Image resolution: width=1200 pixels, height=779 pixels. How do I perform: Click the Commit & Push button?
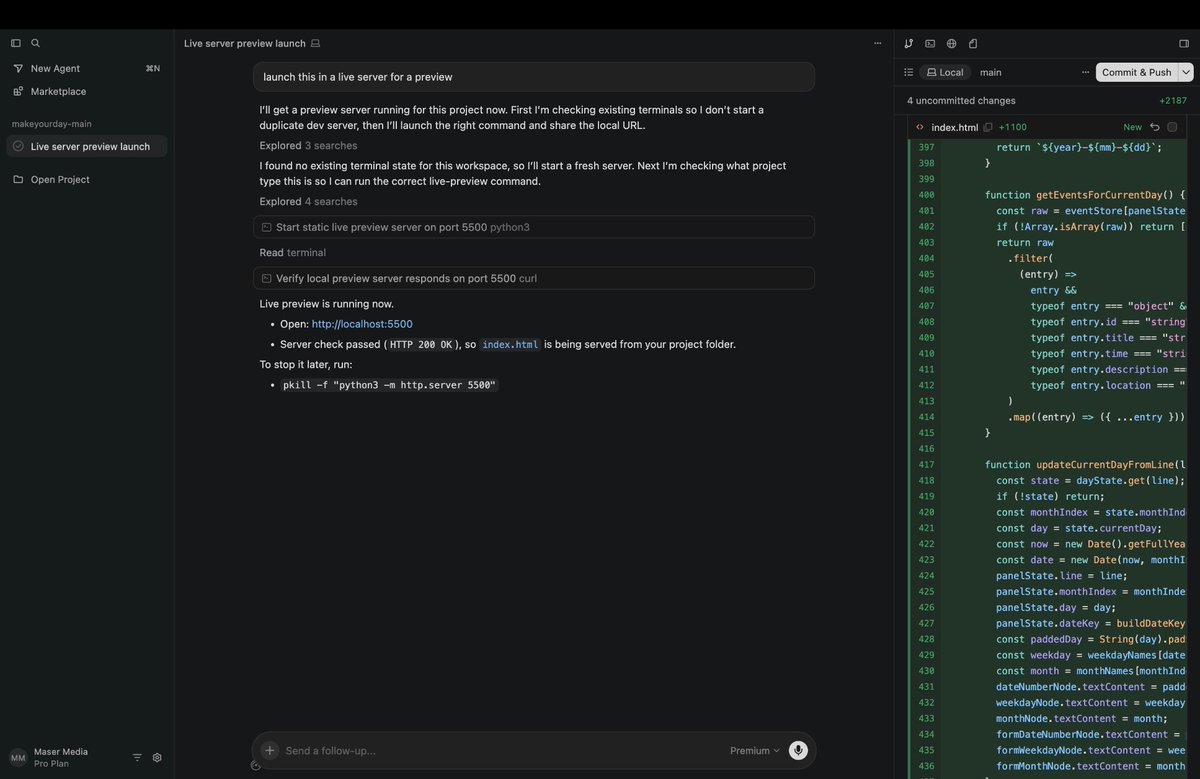[1137, 72]
